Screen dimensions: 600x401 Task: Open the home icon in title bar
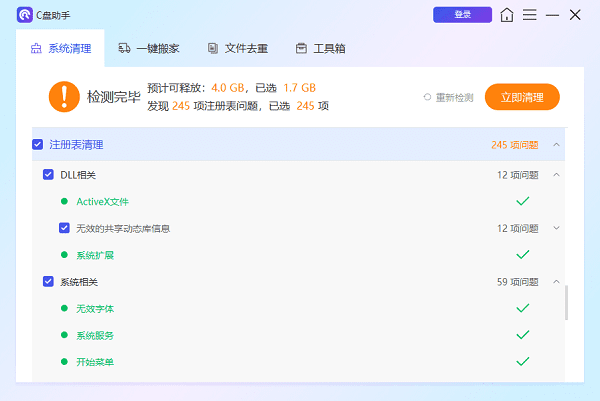(x=508, y=15)
